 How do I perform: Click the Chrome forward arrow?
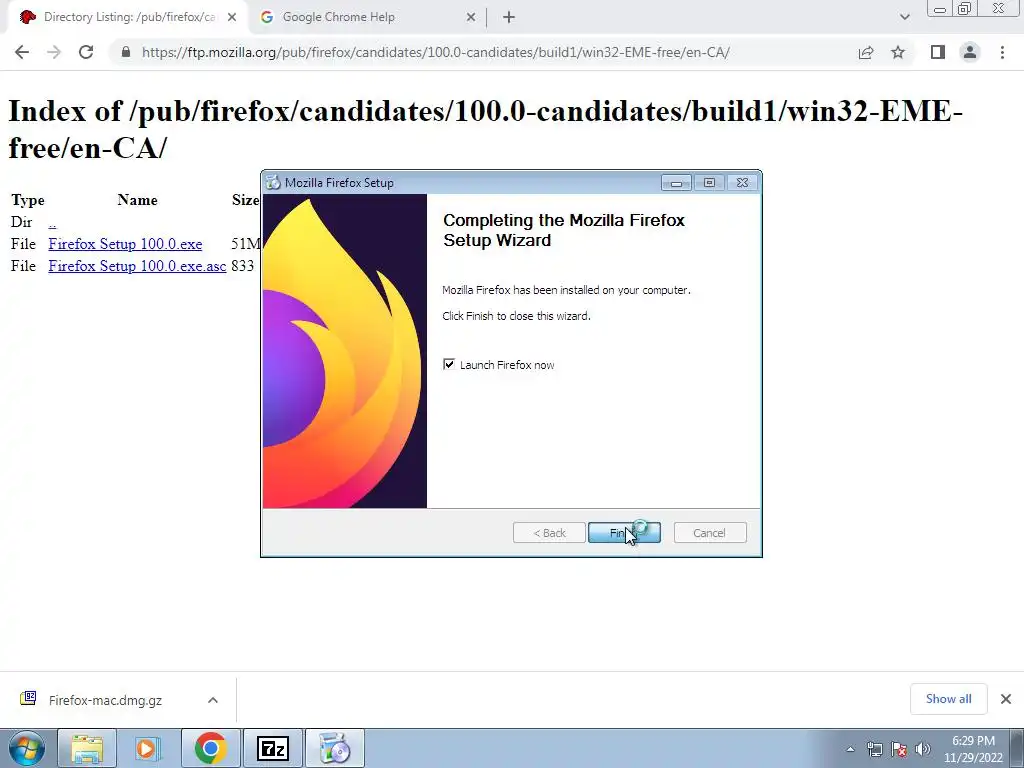coord(54,52)
